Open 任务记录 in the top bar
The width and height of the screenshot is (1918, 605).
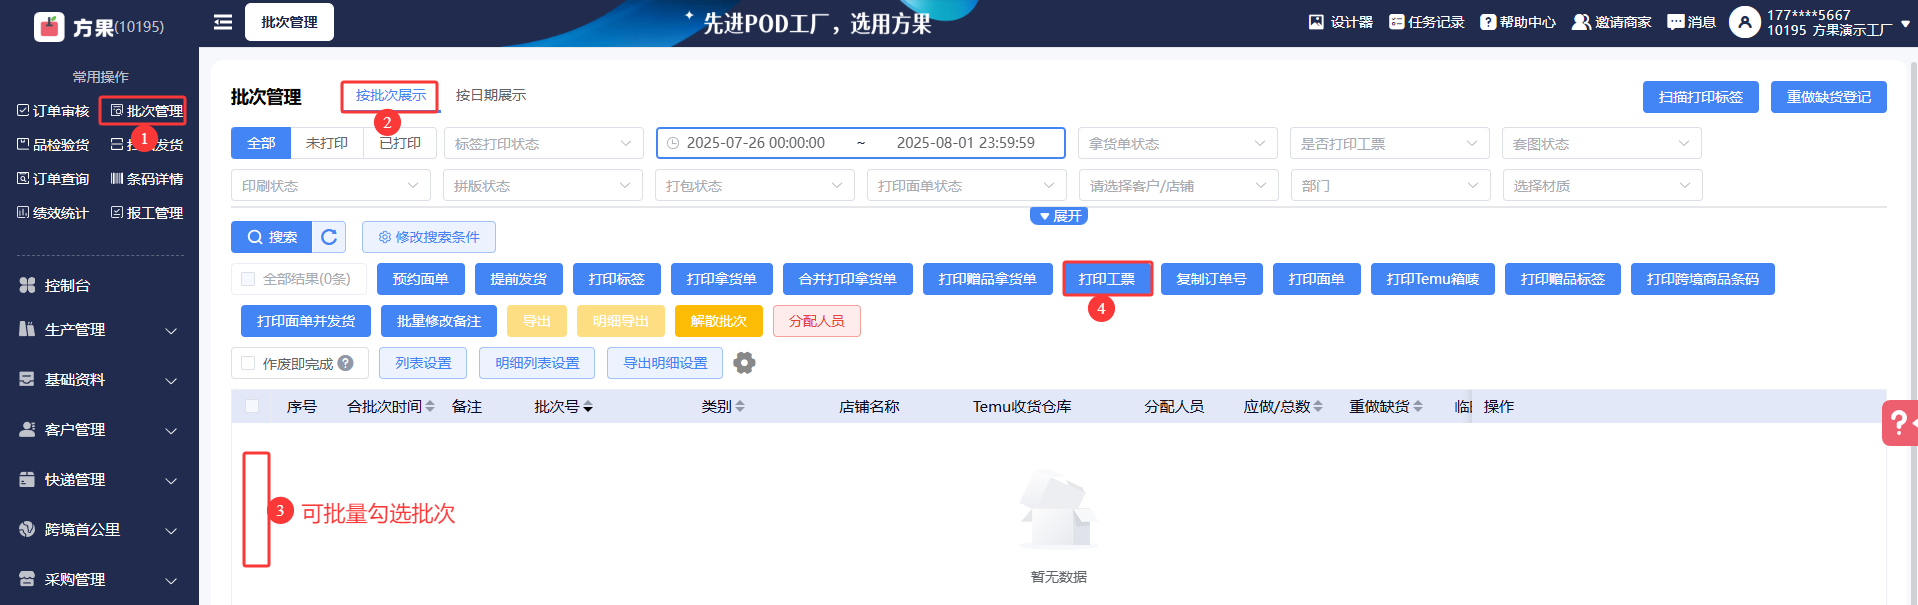click(1426, 22)
